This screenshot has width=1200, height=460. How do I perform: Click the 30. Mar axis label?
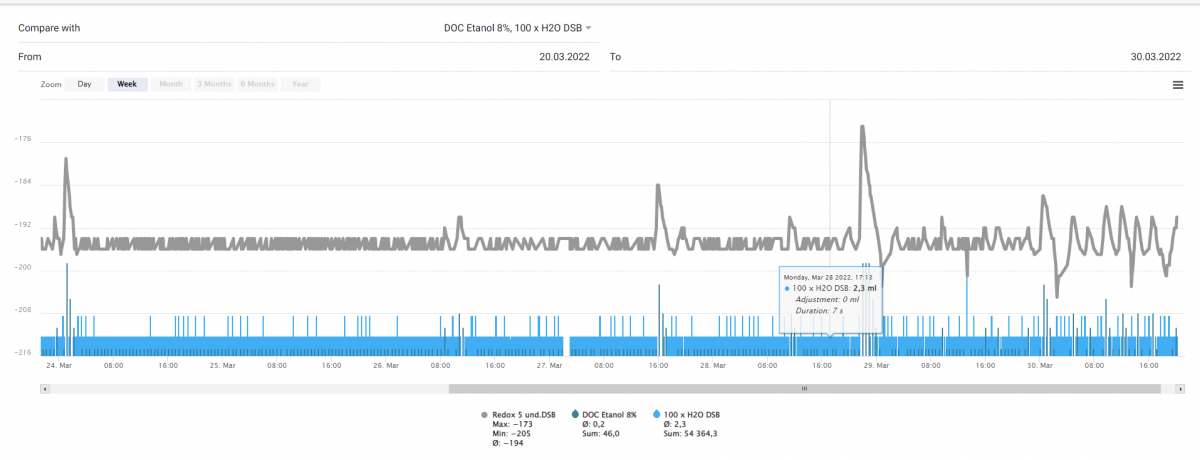pos(1040,366)
